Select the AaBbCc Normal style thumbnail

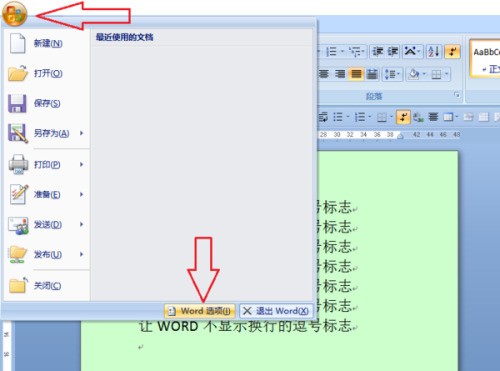point(485,58)
